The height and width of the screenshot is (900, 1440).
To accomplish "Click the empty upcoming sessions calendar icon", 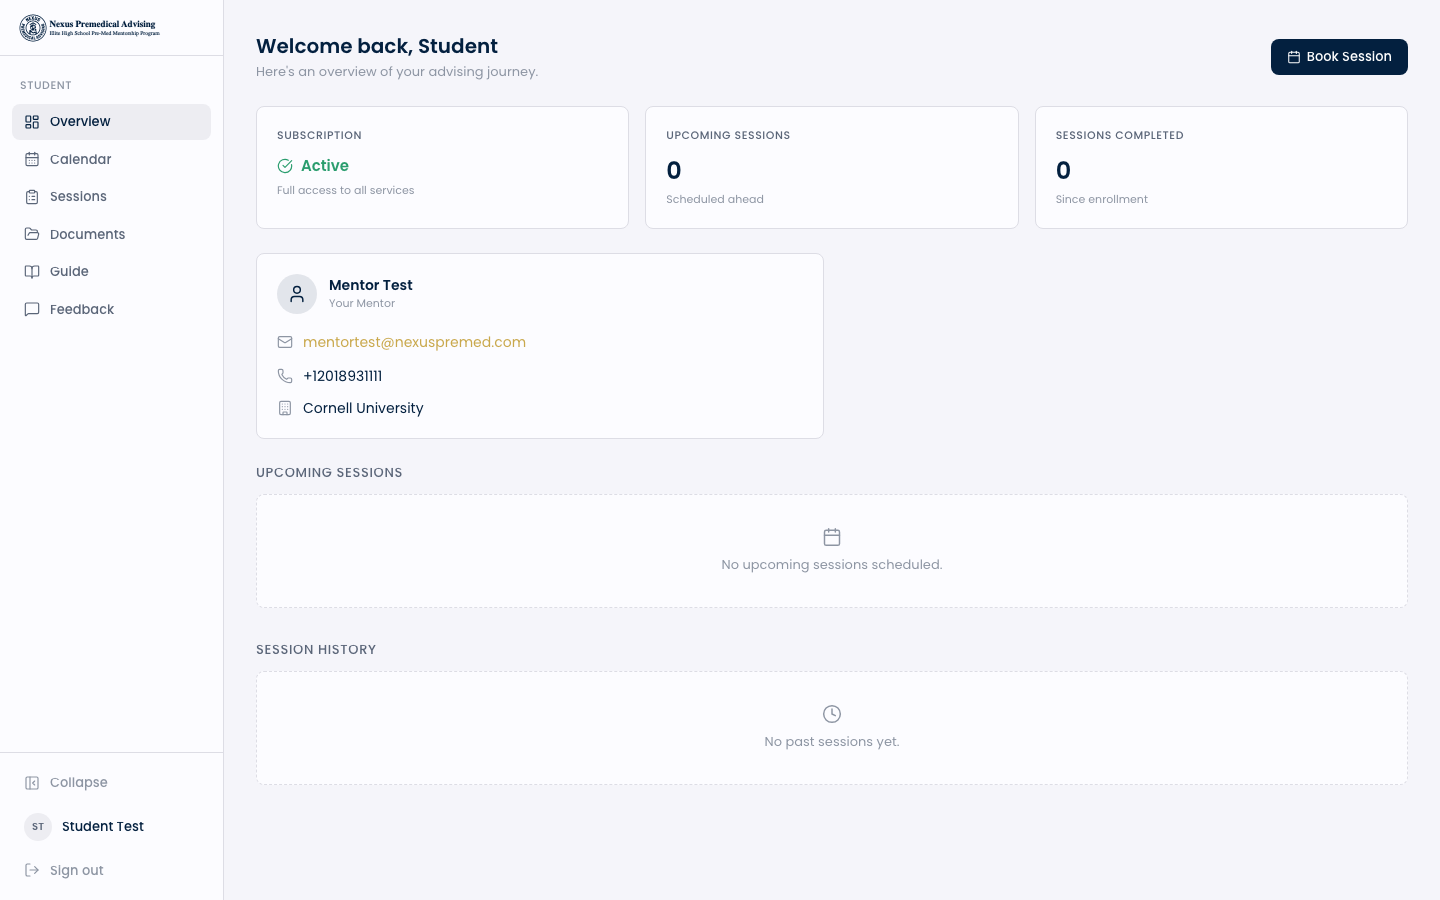I will (x=832, y=537).
